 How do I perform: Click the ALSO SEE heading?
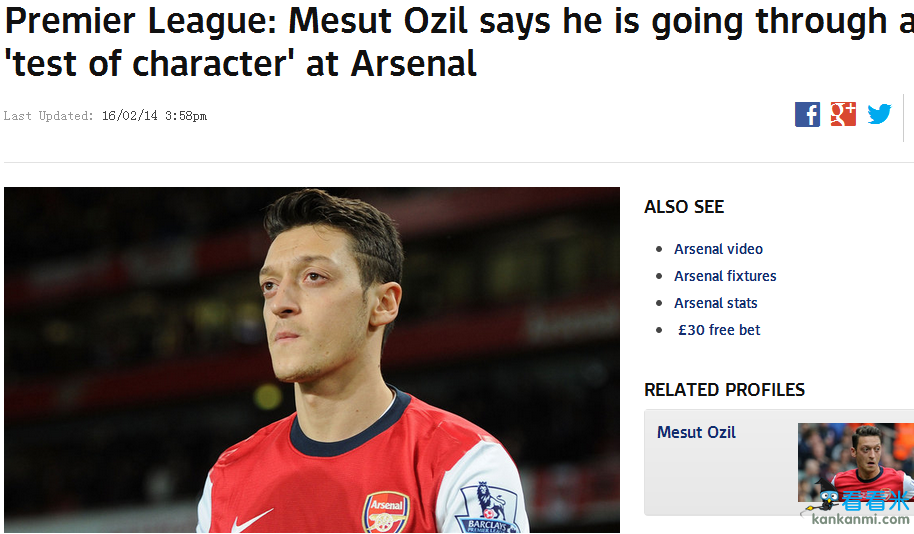click(x=684, y=207)
